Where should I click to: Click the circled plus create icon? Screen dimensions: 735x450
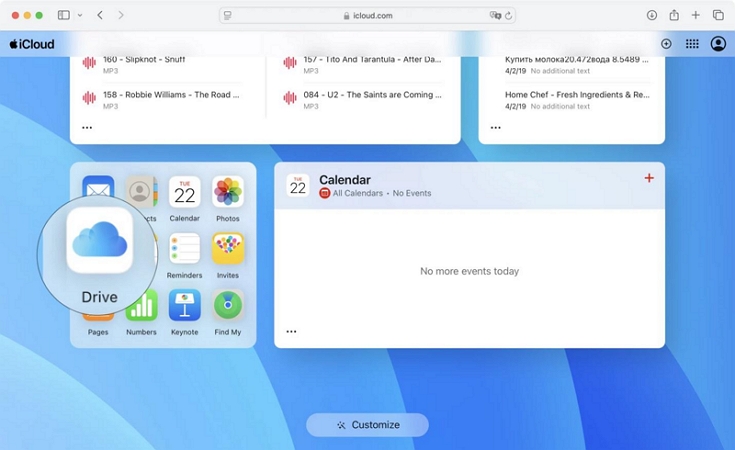pos(666,44)
